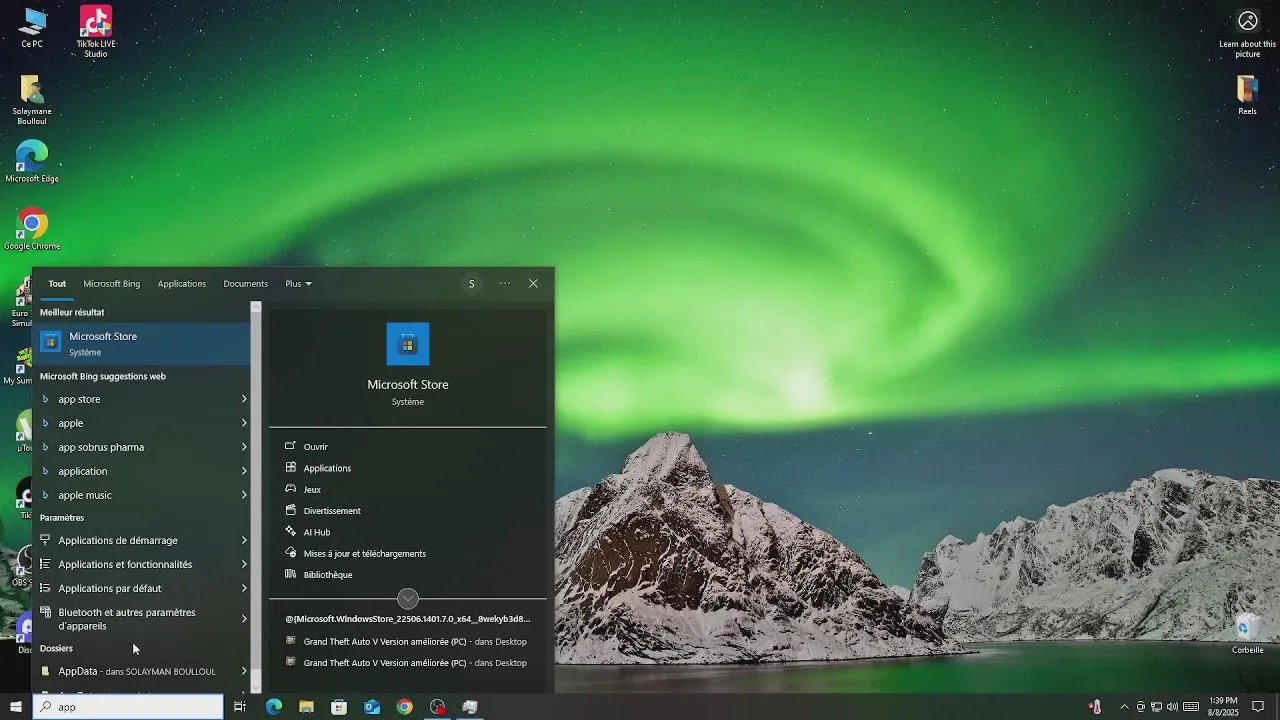Switch to the Microsoft Bing tab
Viewport: 1280px width, 720px height.
click(111, 284)
